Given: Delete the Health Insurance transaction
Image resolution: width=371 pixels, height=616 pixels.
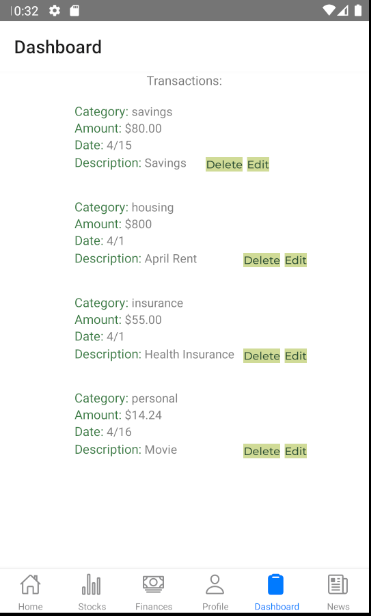Looking at the screenshot, I should point(261,356).
